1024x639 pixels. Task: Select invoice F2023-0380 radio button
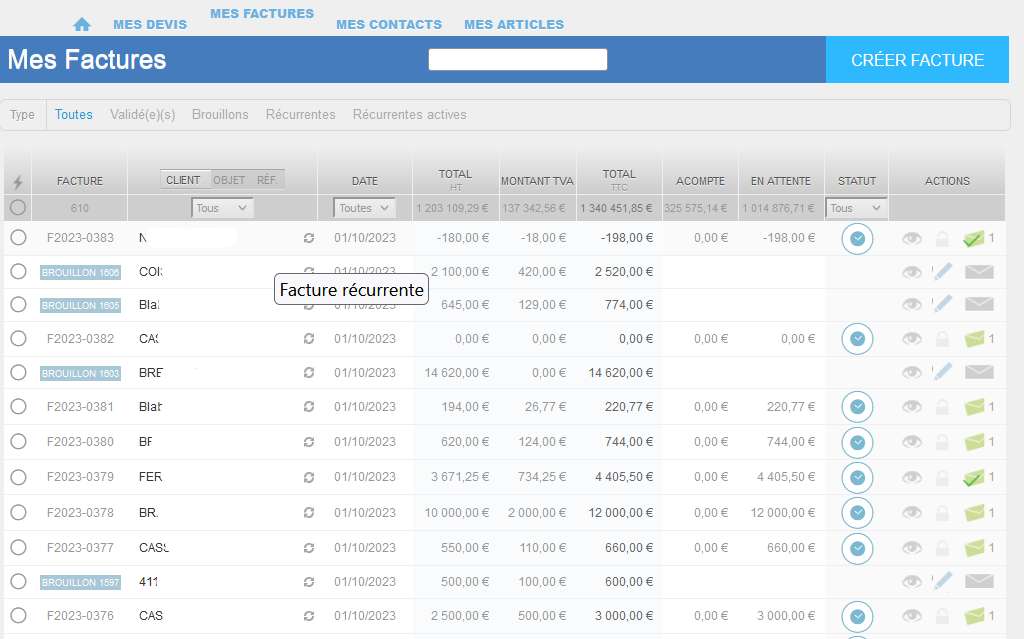(x=18, y=442)
